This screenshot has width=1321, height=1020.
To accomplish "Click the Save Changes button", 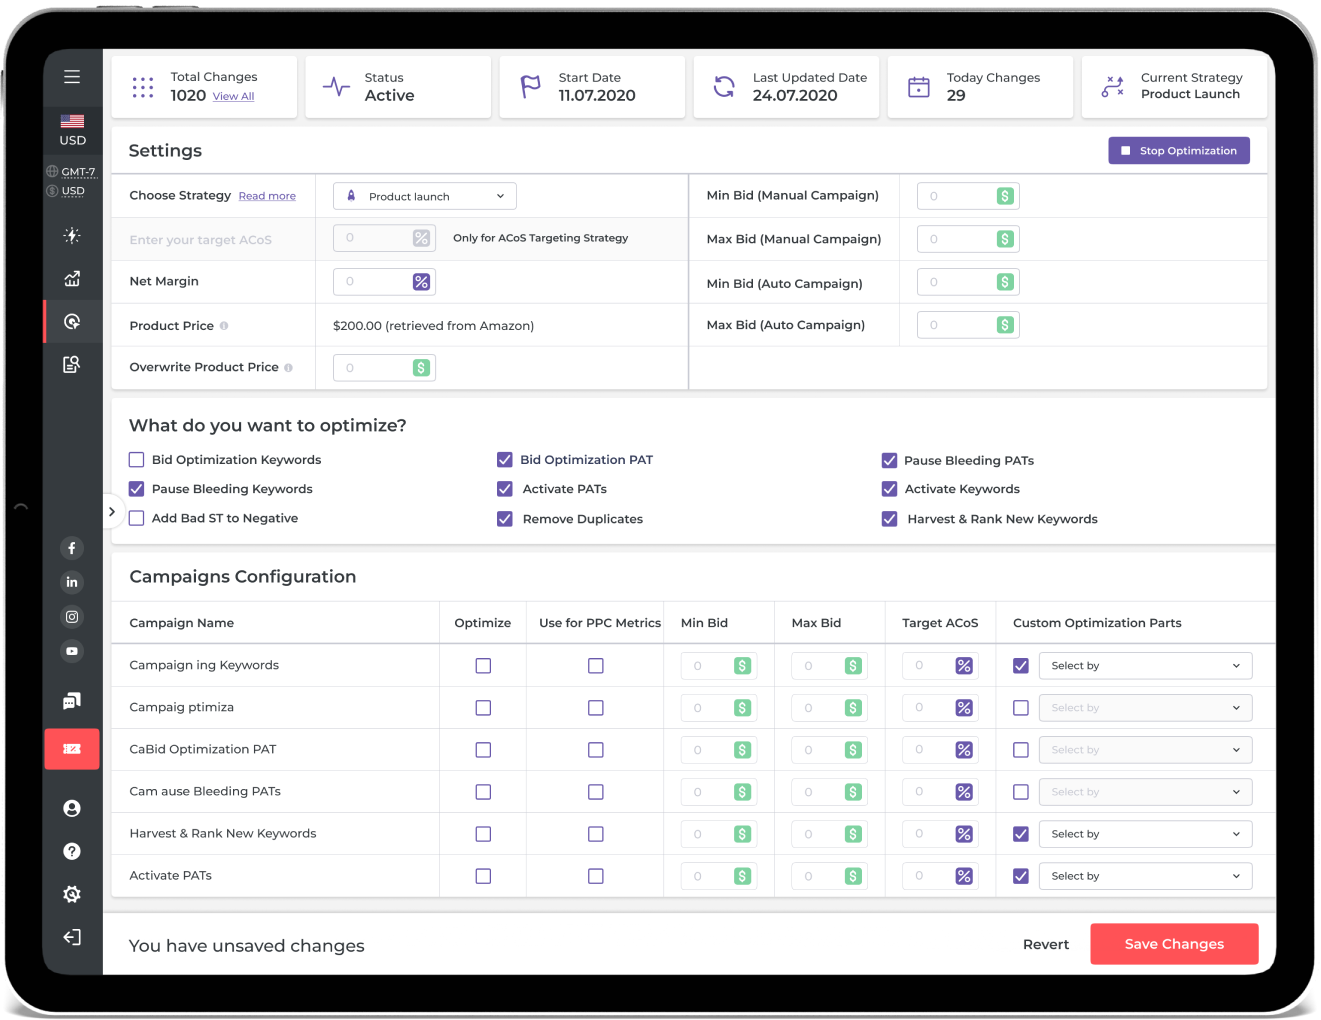I will [x=1173, y=944].
